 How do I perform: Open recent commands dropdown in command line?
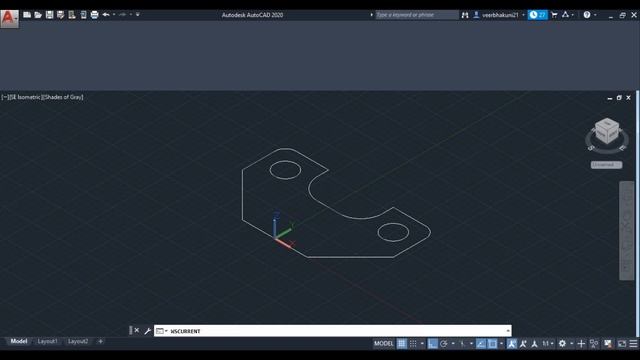click(162, 331)
